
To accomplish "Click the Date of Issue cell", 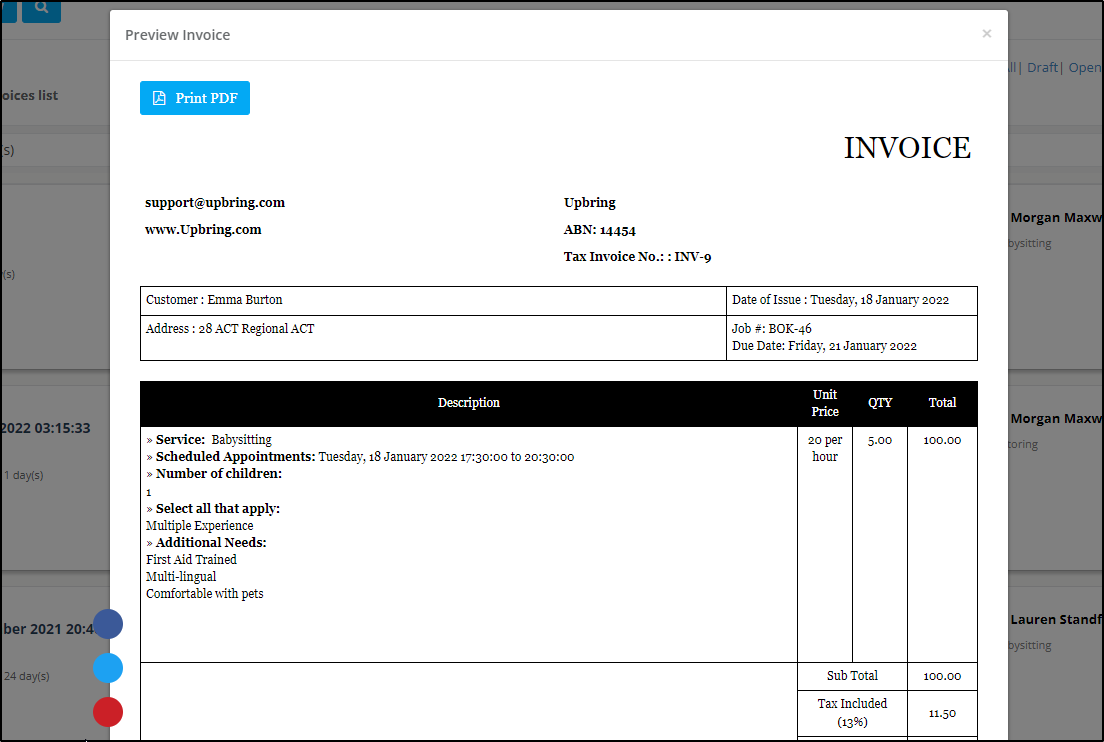I will pyautogui.click(x=851, y=301).
